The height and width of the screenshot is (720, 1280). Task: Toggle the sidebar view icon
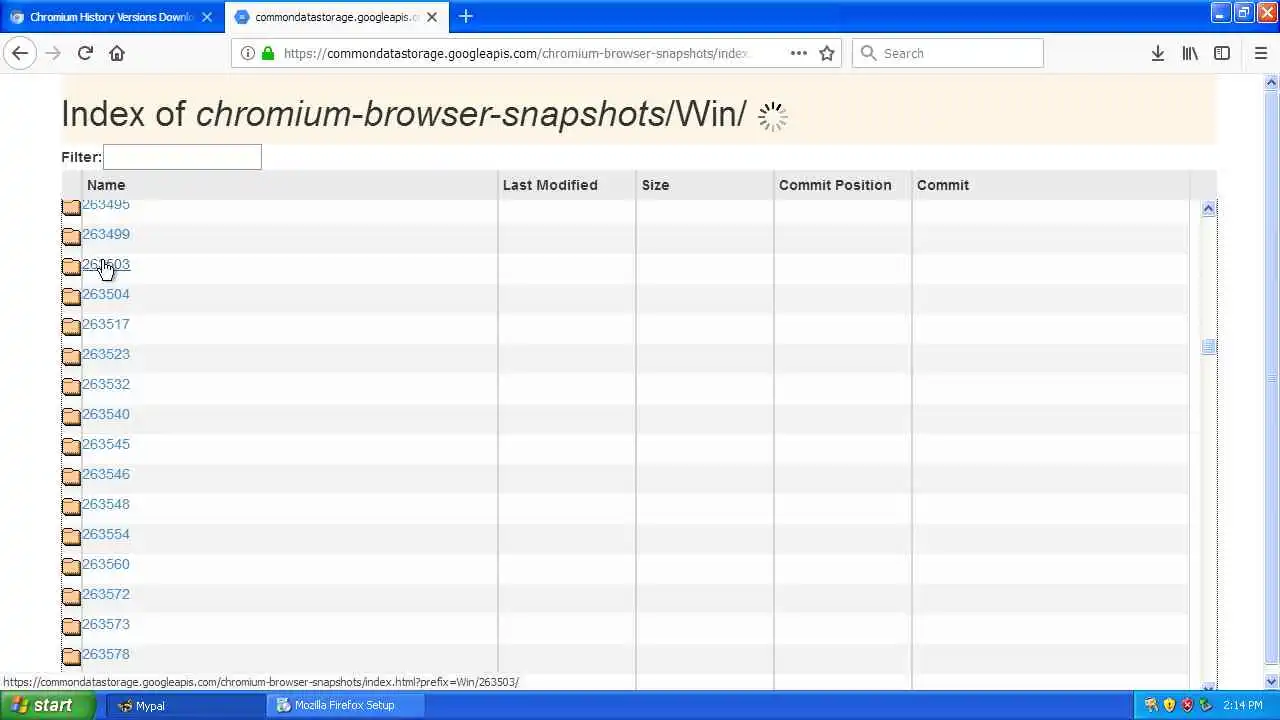[1222, 53]
